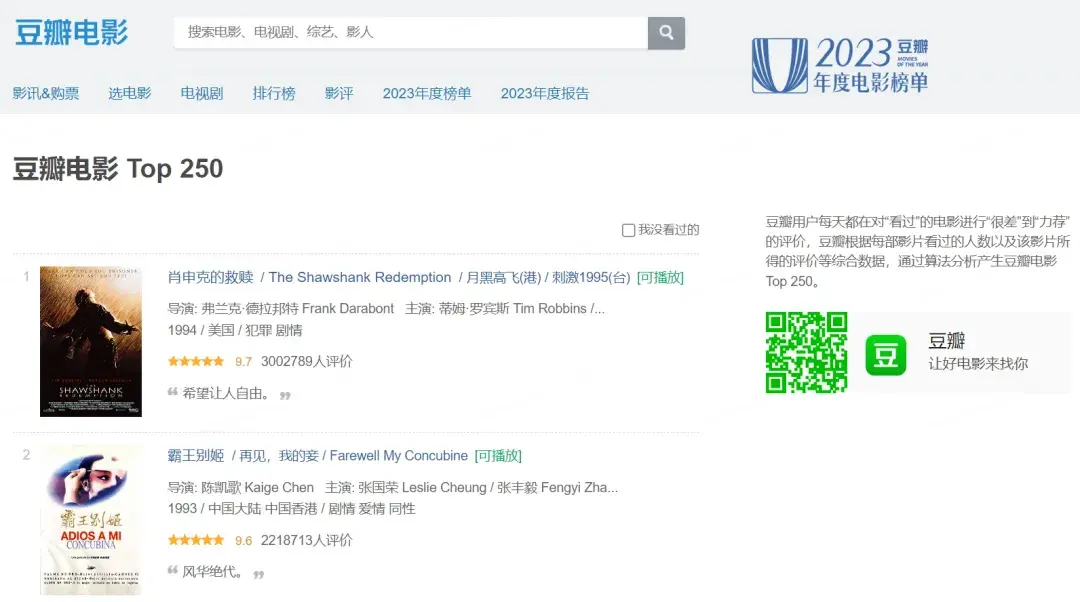Open the 2023年度报告 page
This screenshot has width=1080, height=602.
click(545, 93)
